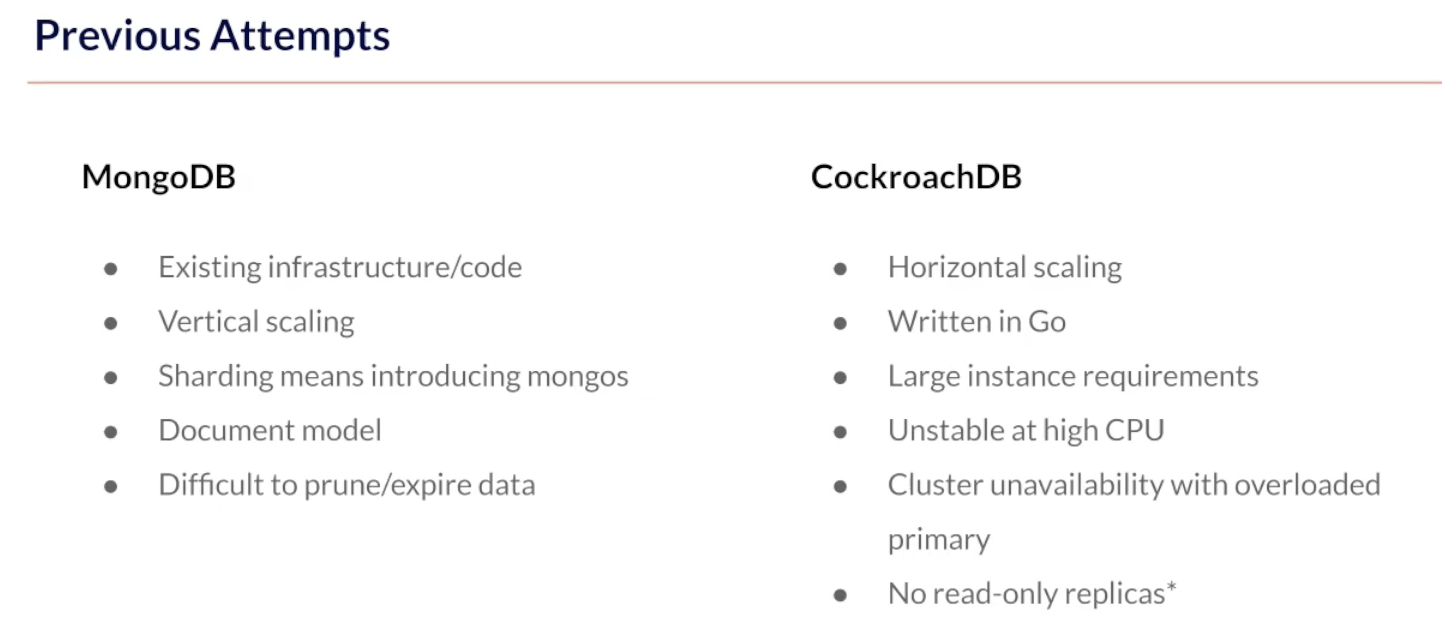Screen dimensions: 1442x636
Task: Select "Difficult to prune/expire data" line
Action: click(346, 485)
